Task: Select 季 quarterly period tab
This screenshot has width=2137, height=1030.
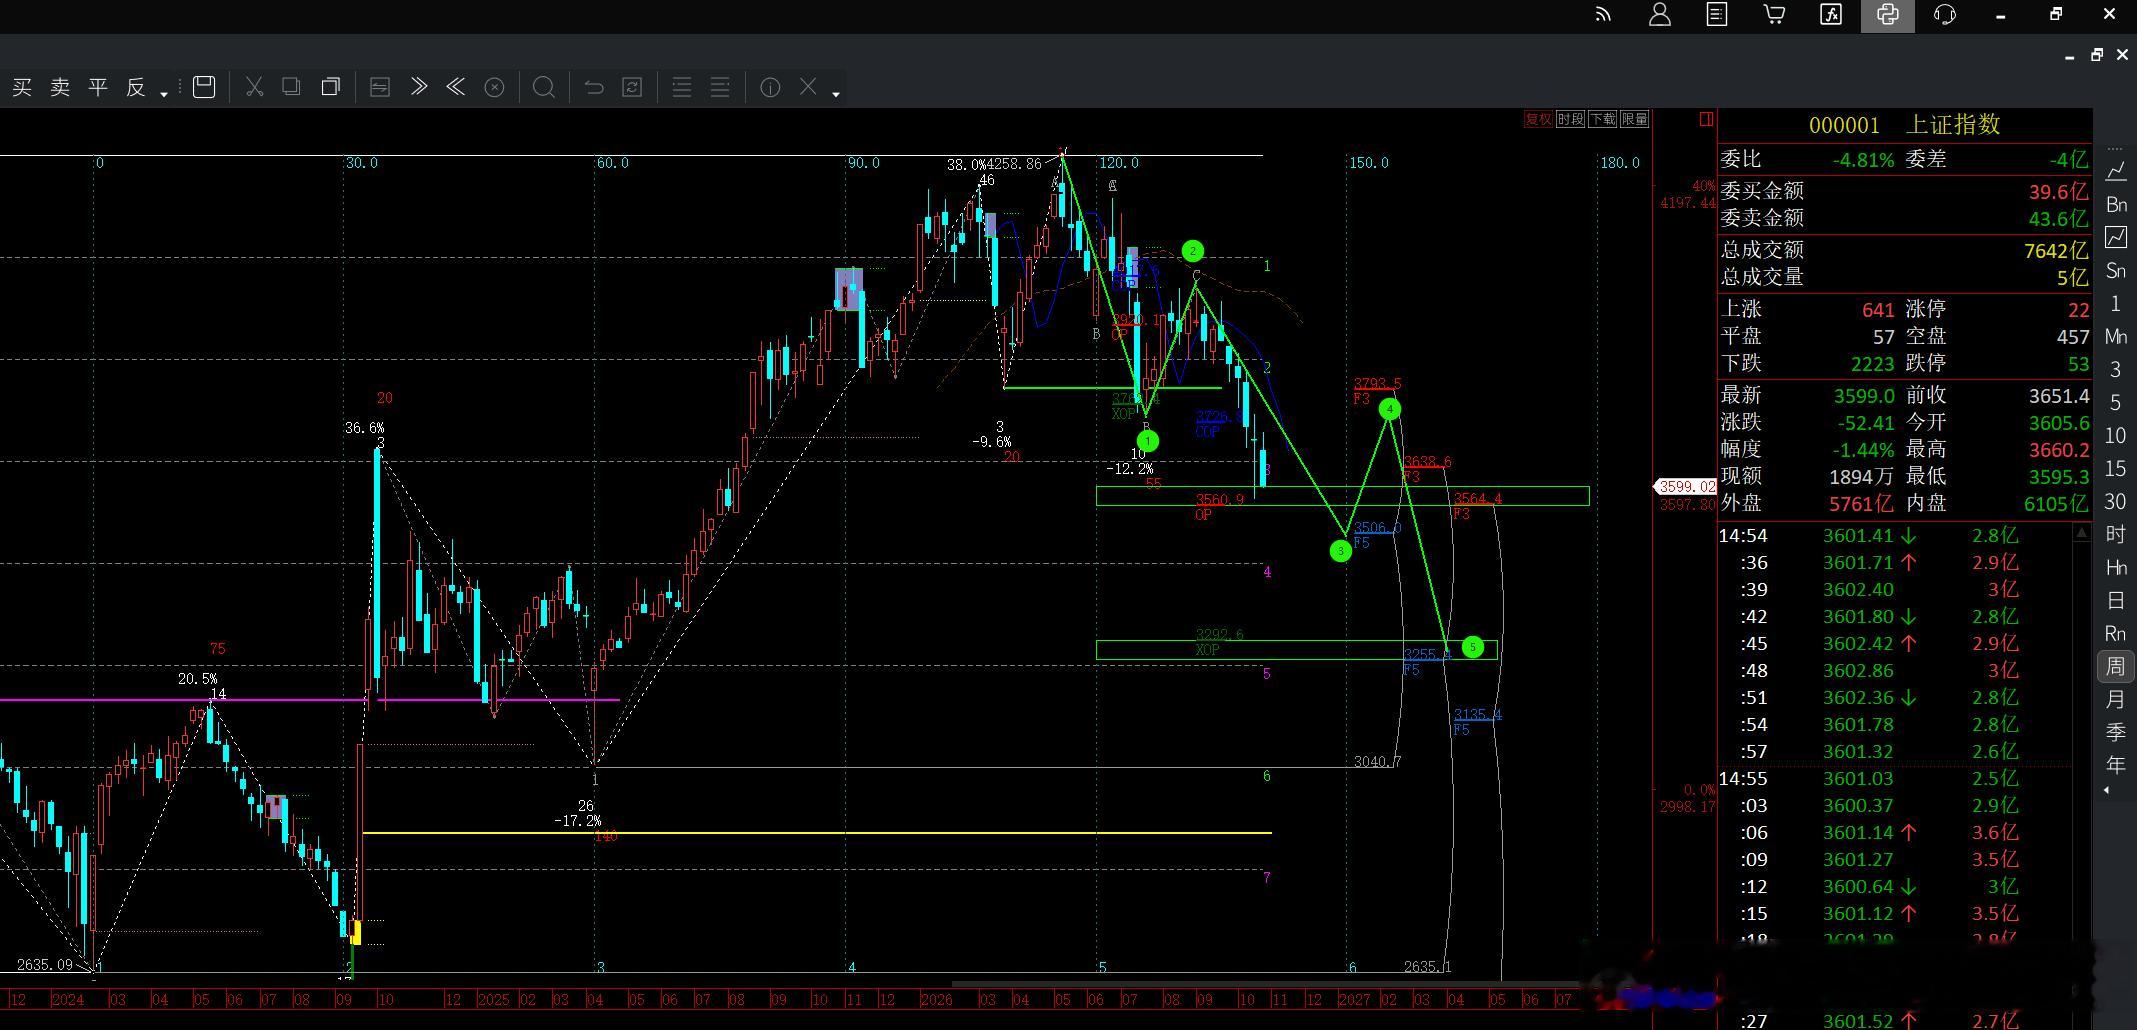Action: pos(2116,732)
